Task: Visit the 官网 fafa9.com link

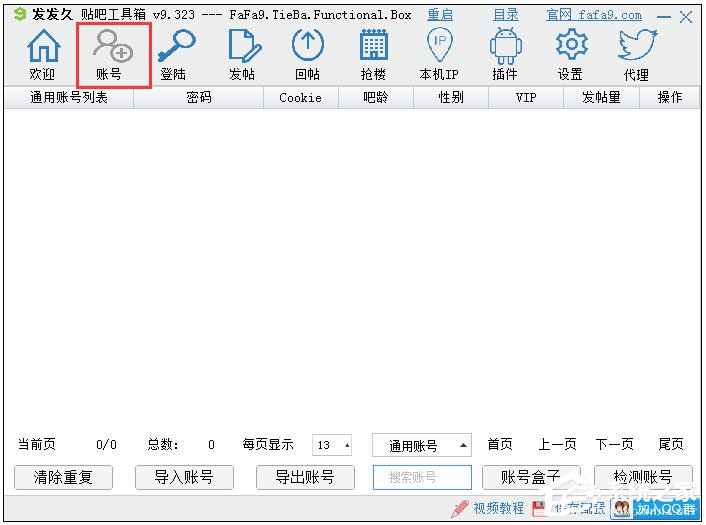Action: tap(594, 15)
